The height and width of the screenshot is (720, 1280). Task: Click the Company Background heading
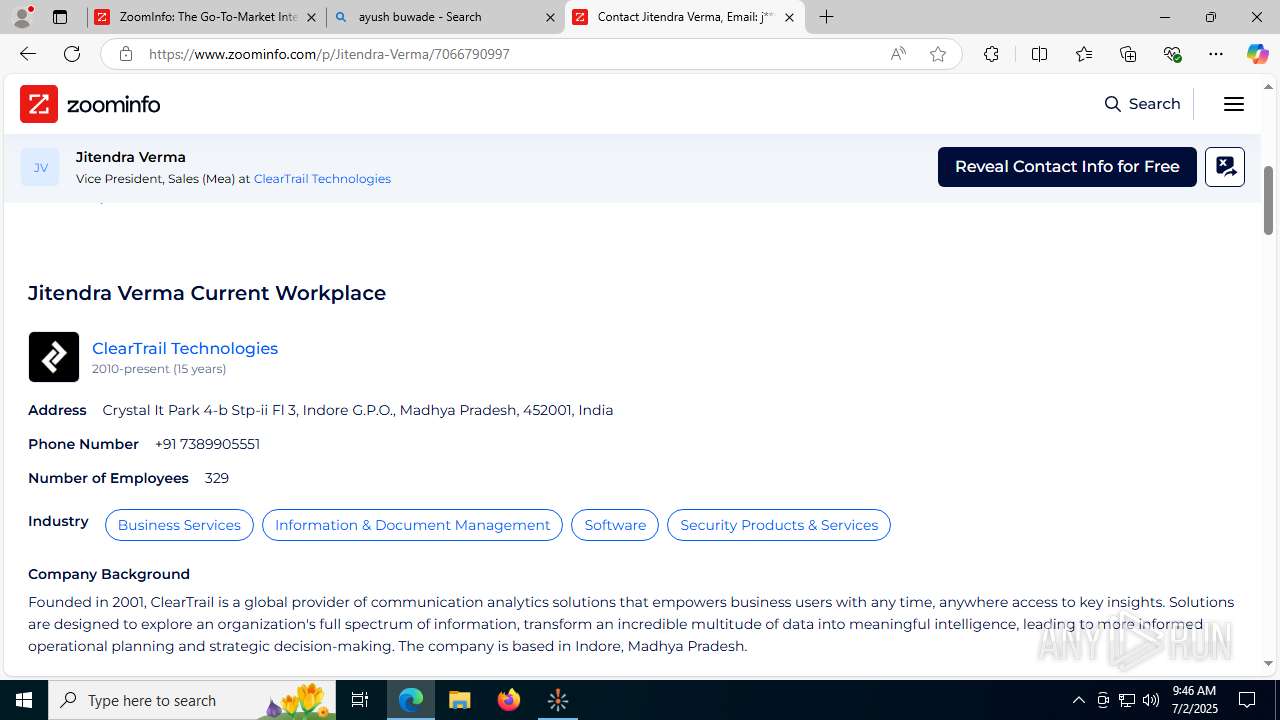[x=109, y=574]
